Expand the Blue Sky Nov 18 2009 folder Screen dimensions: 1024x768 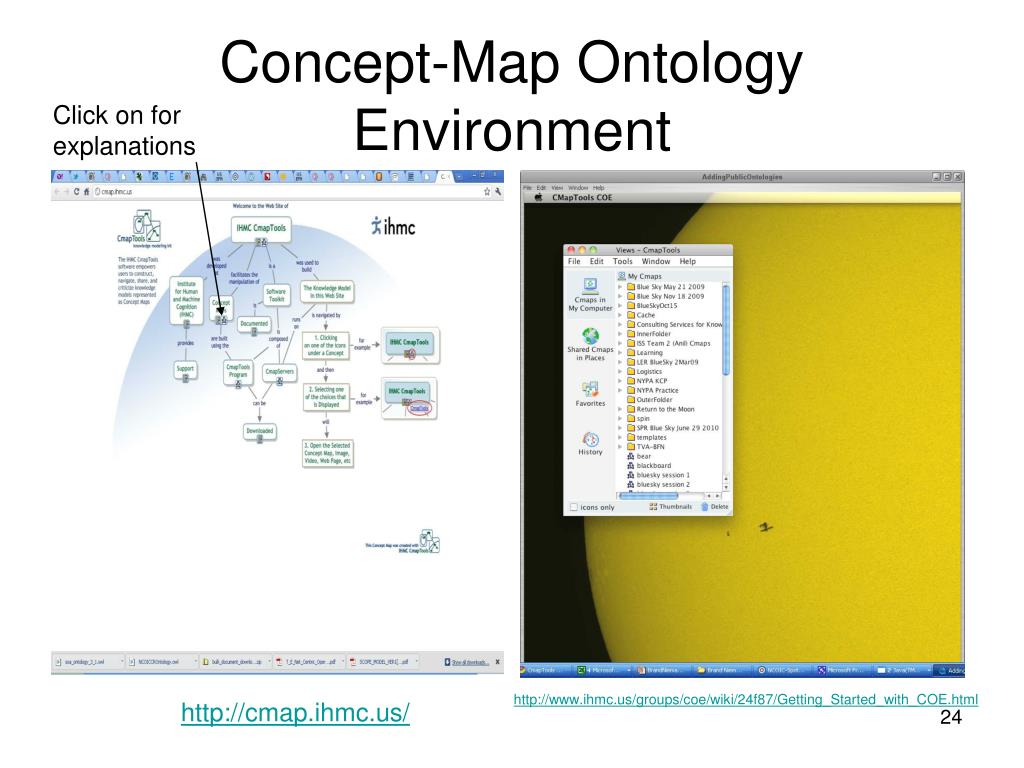point(620,296)
